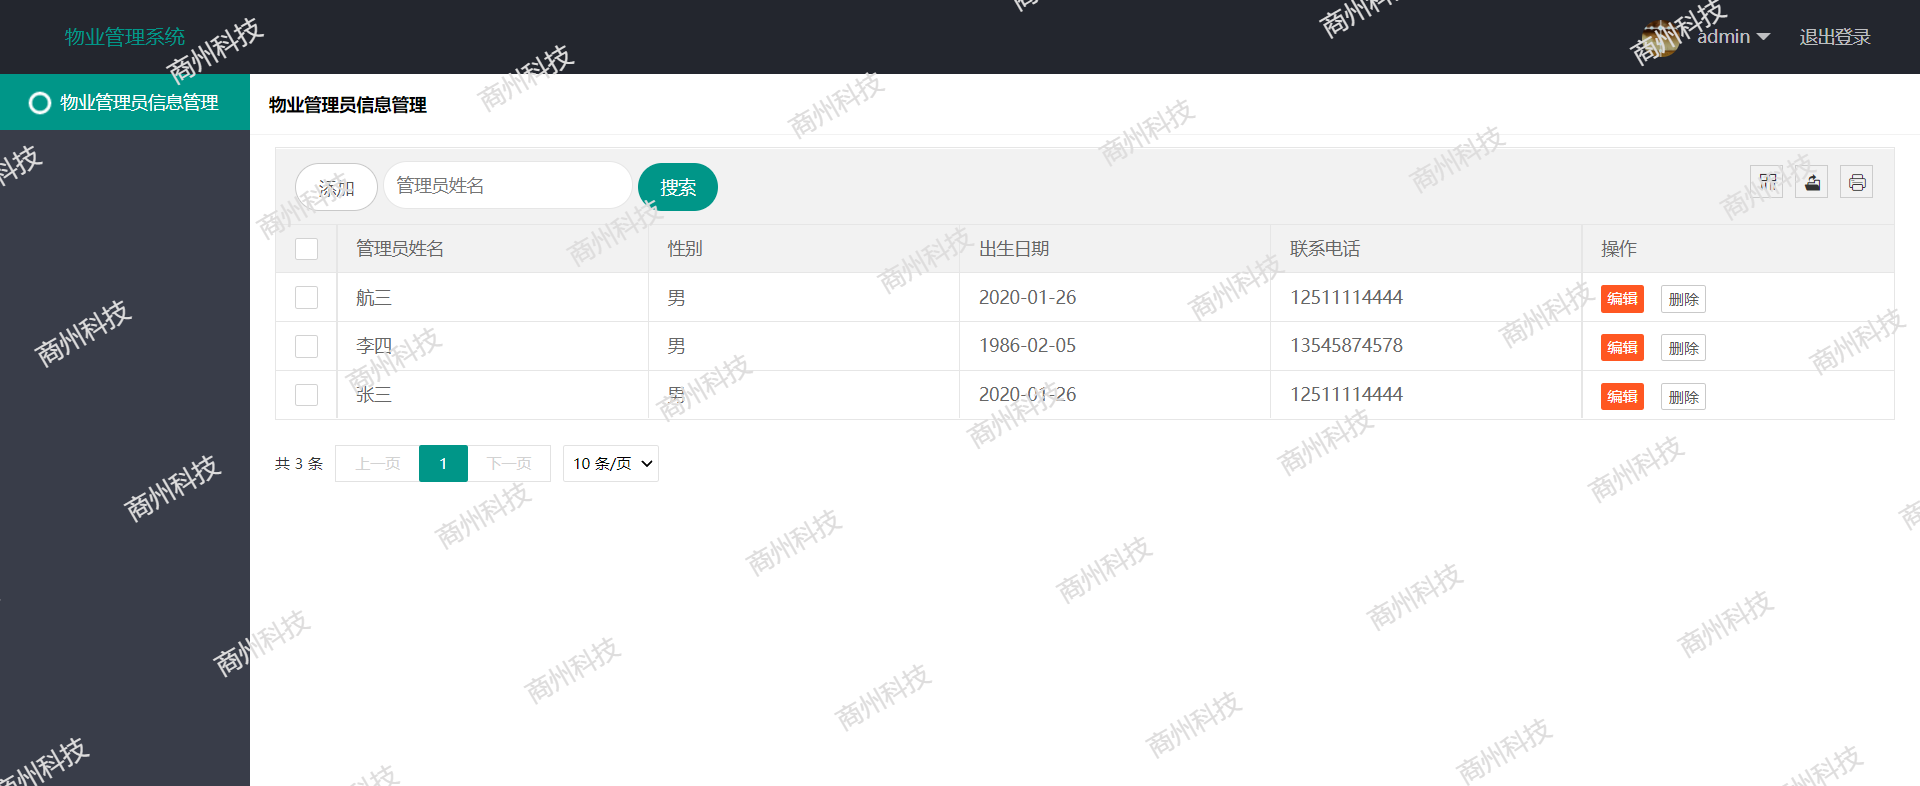Check the row checkbox for 李四
1920x786 pixels.
[x=307, y=346]
